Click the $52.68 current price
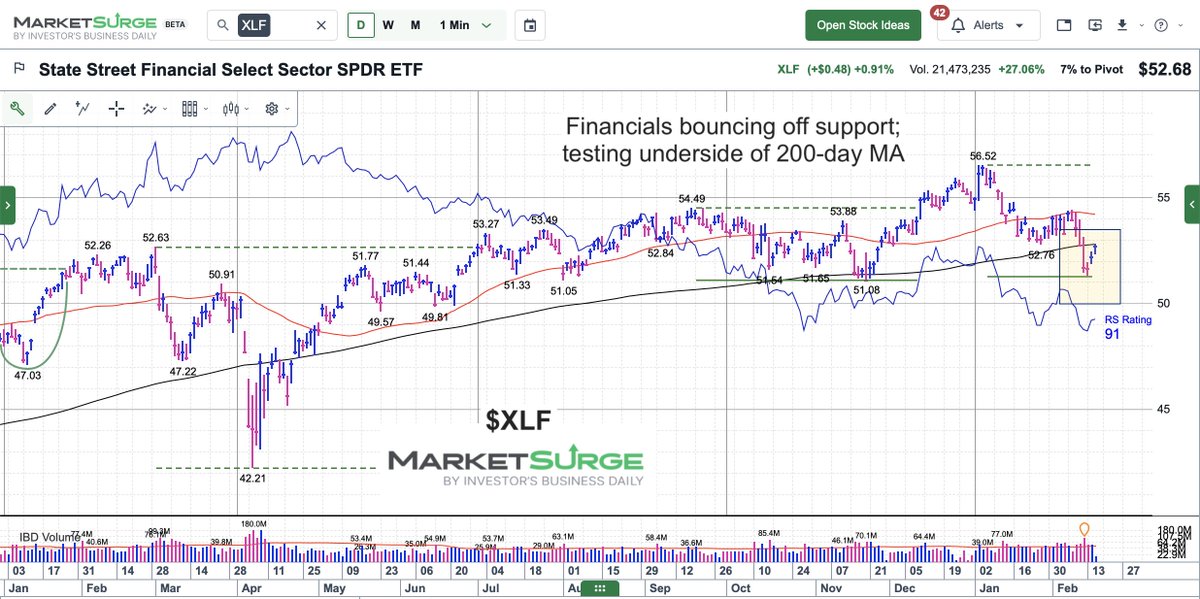The width and height of the screenshot is (1200, 599). coord(1163,69)
